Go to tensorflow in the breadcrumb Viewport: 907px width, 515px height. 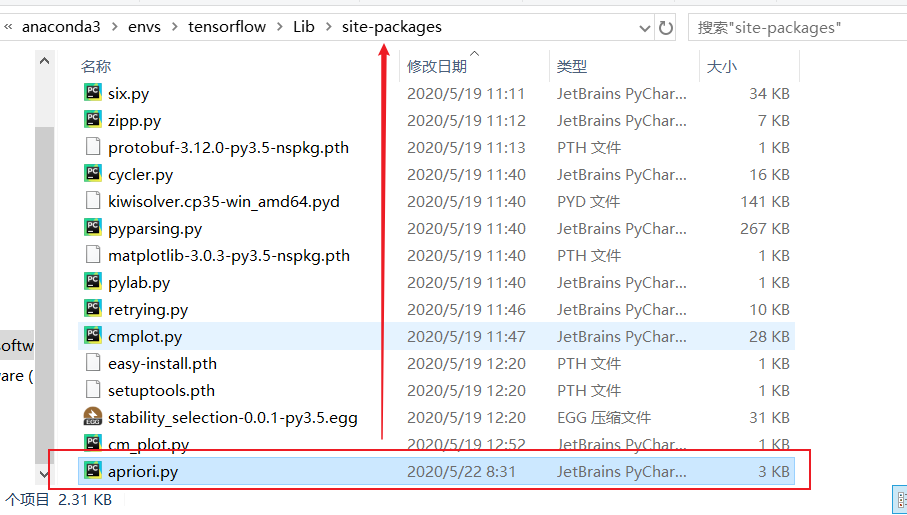click(x=227, y=27)
